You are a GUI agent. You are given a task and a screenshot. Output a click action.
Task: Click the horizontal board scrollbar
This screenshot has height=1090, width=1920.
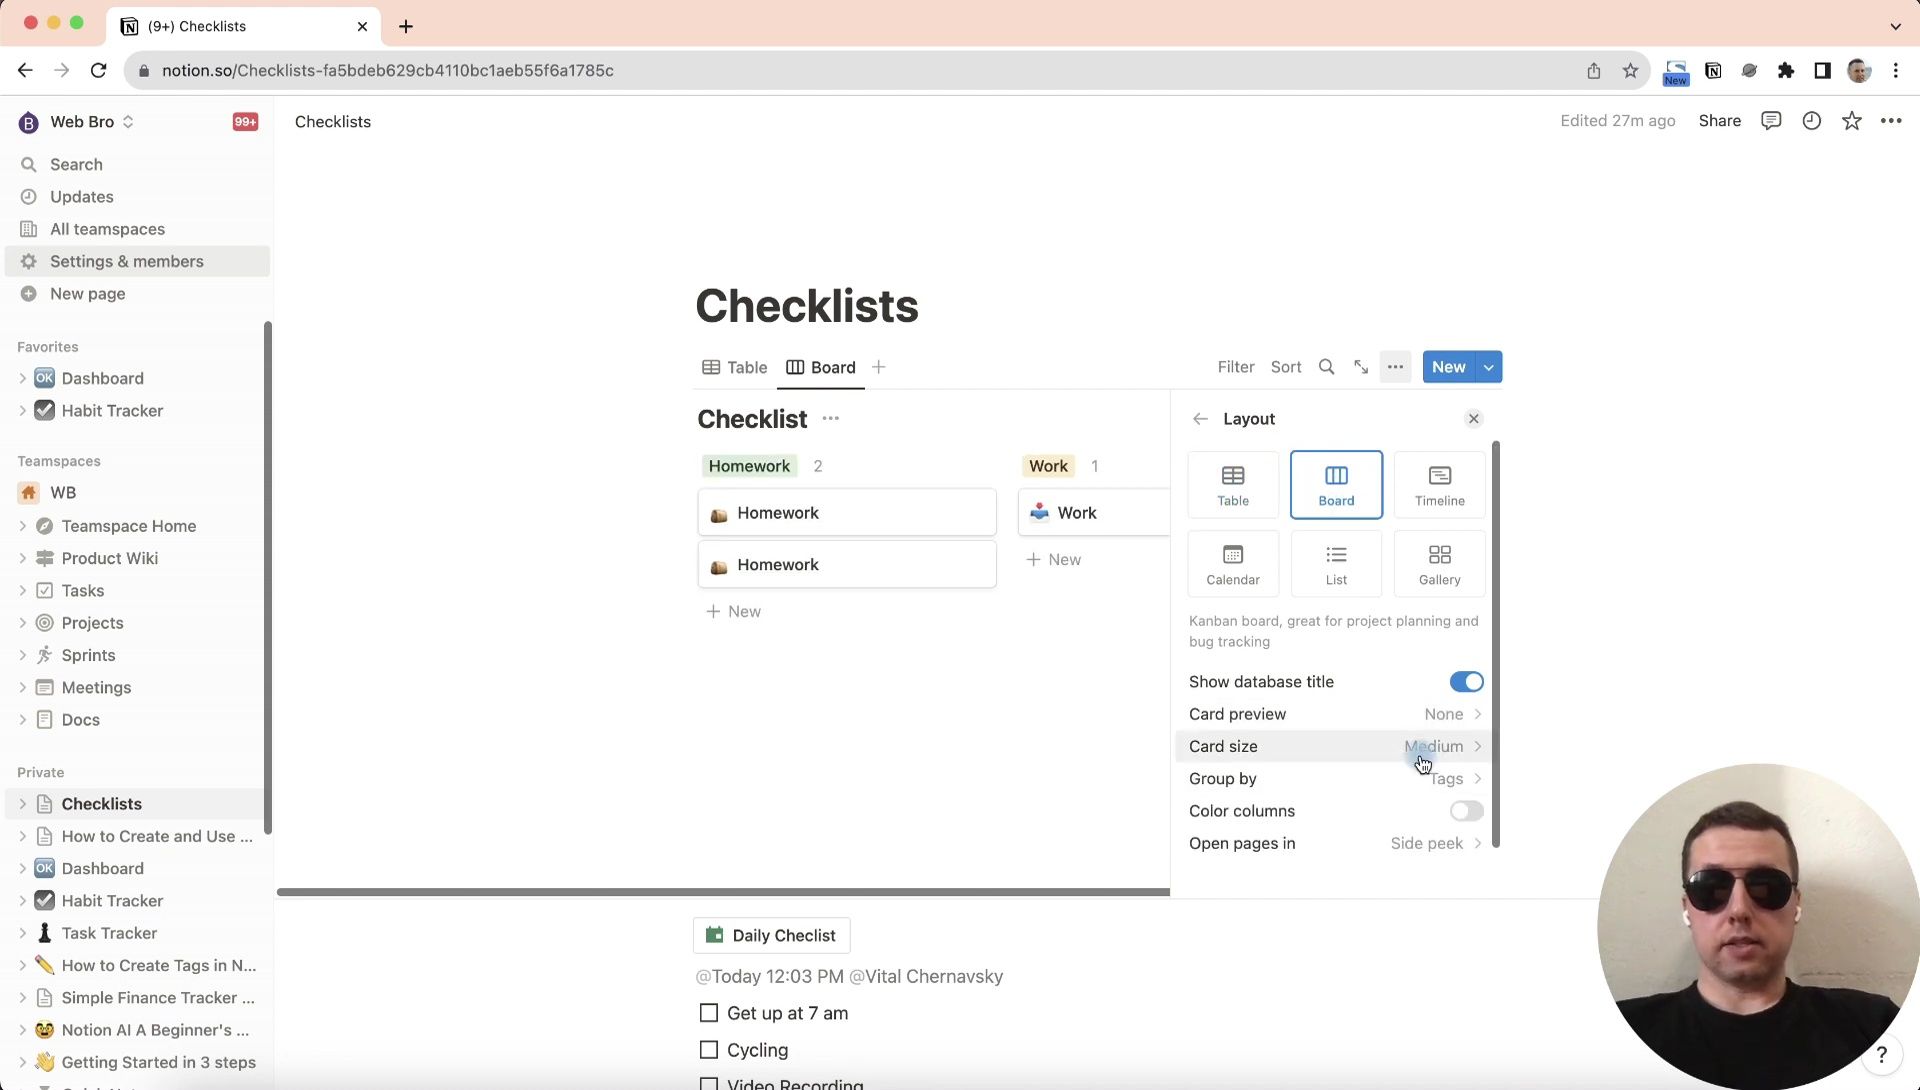point(723,892)
